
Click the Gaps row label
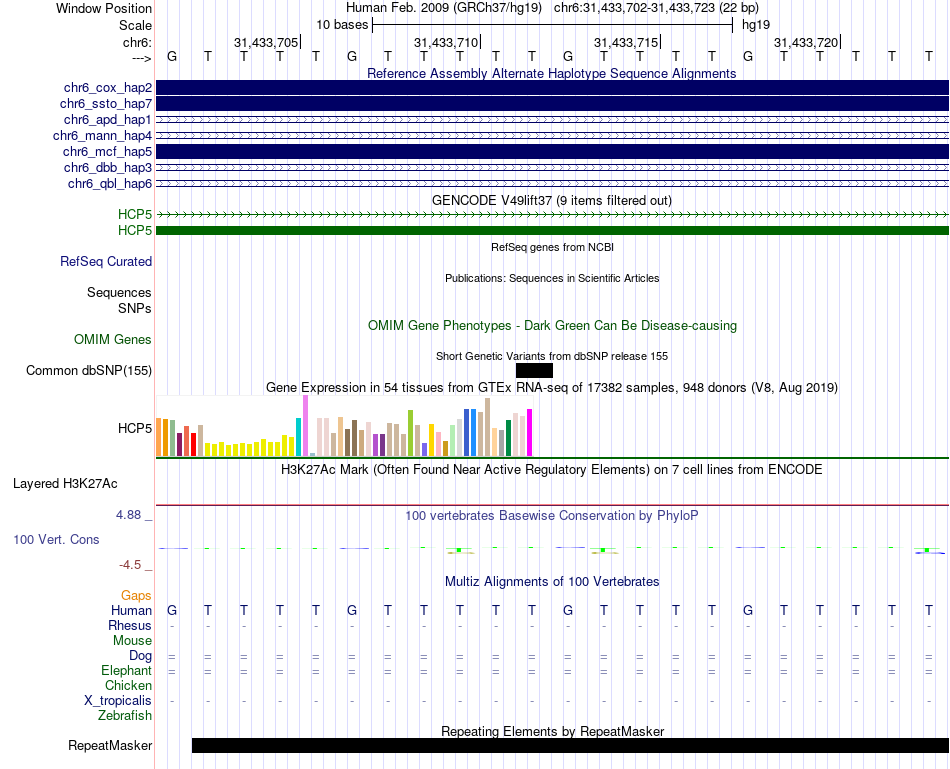pyautogui.click(x=136, y=596)
